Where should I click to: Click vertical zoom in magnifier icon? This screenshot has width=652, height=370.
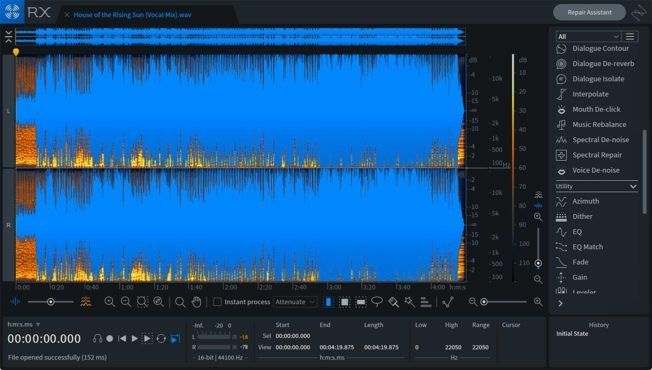coord(538,217)
